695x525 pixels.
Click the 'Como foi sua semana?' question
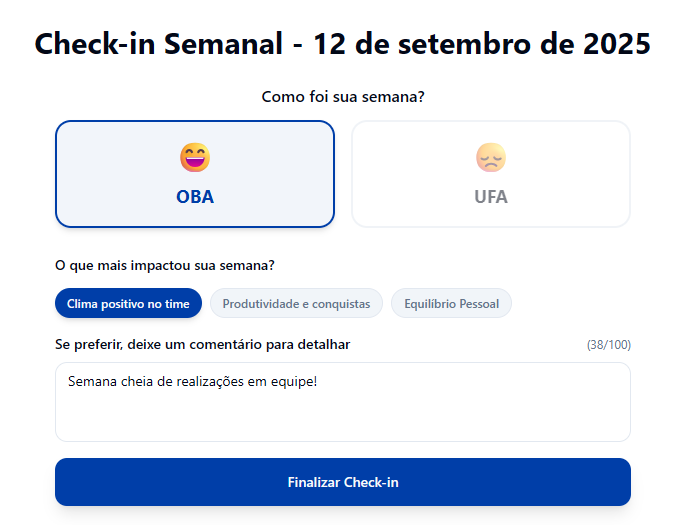[343, 97]
